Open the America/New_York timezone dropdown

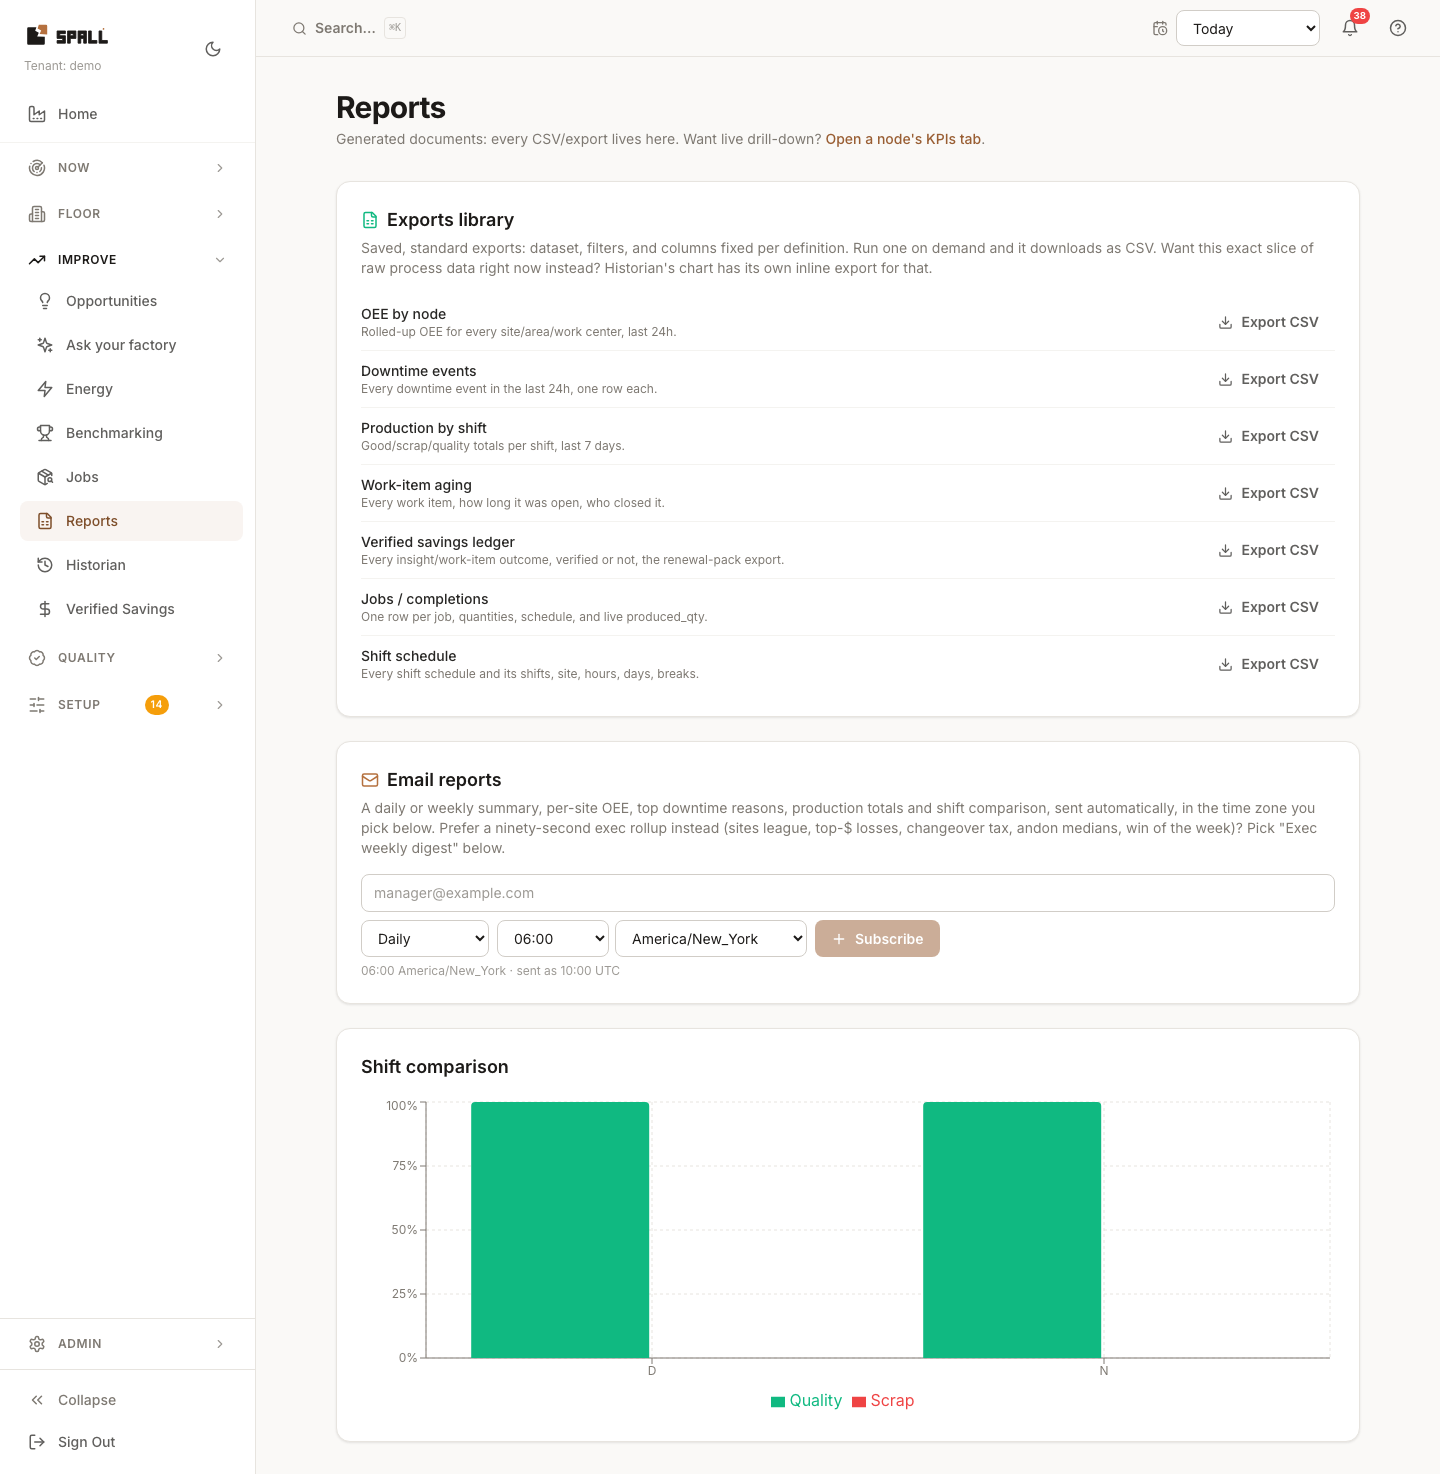click(711, 939)
